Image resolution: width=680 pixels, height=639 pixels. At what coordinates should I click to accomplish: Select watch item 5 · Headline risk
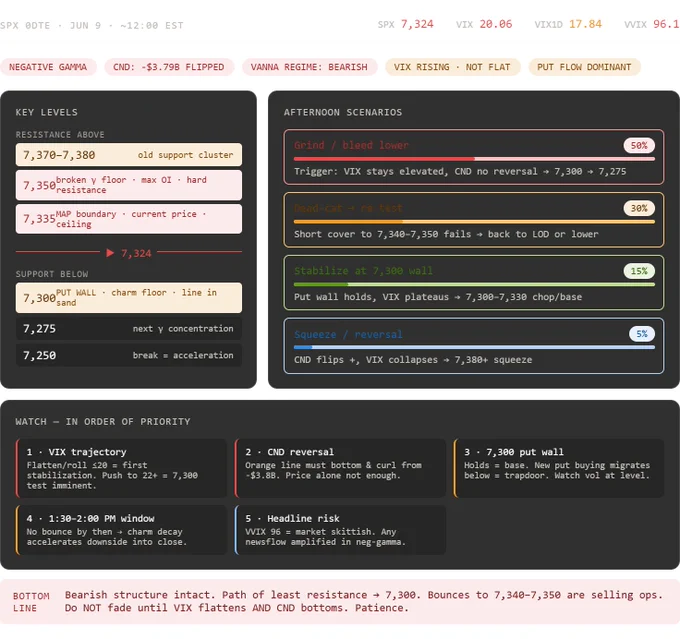coord(340,530)
